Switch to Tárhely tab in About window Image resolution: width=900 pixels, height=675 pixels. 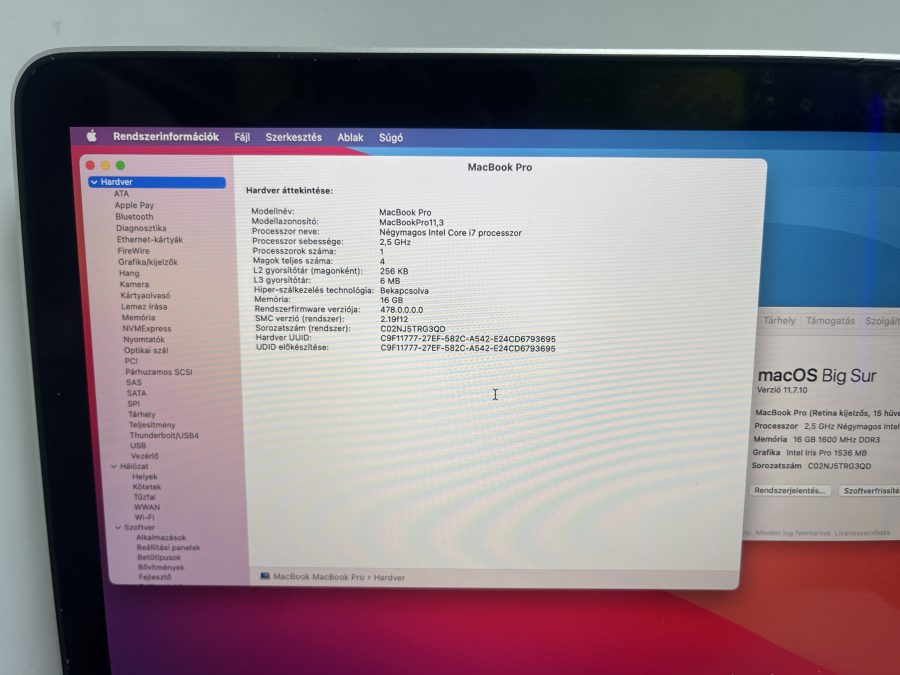(x=779, y=320)
